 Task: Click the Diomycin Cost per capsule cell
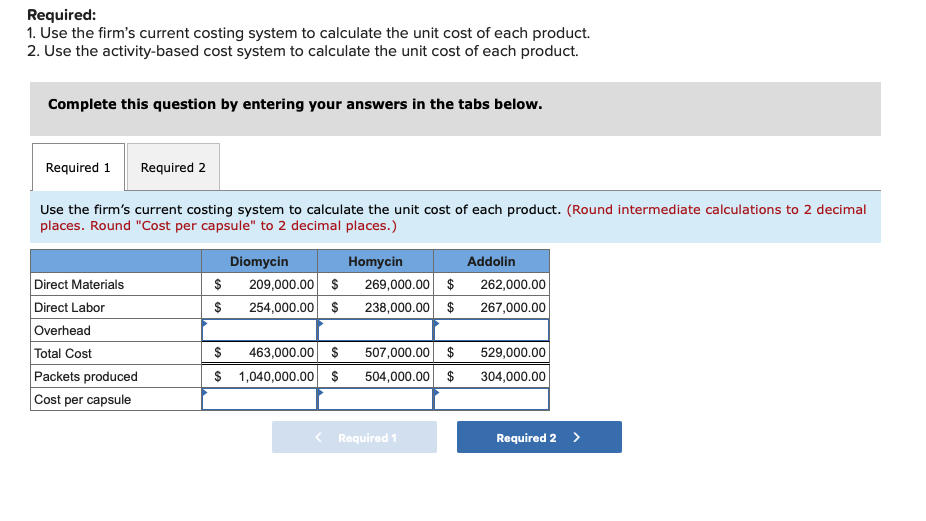(259, 399)
